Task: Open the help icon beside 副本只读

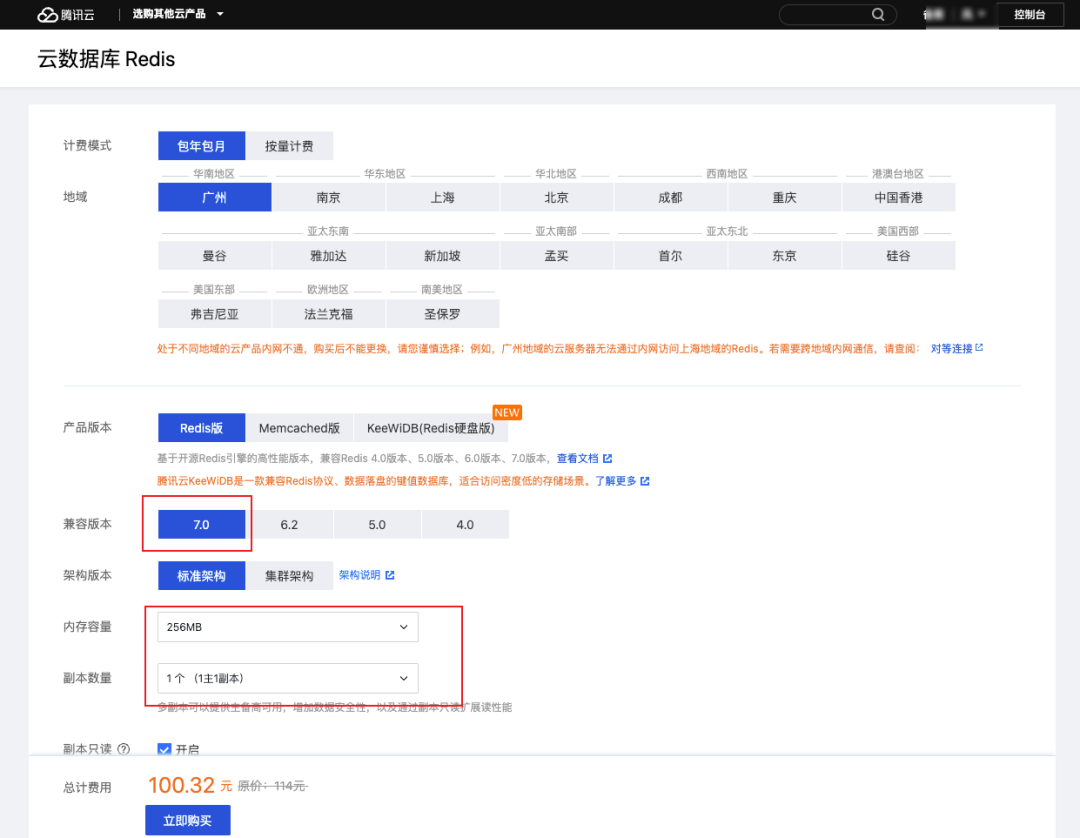Action: pos(124,748)
